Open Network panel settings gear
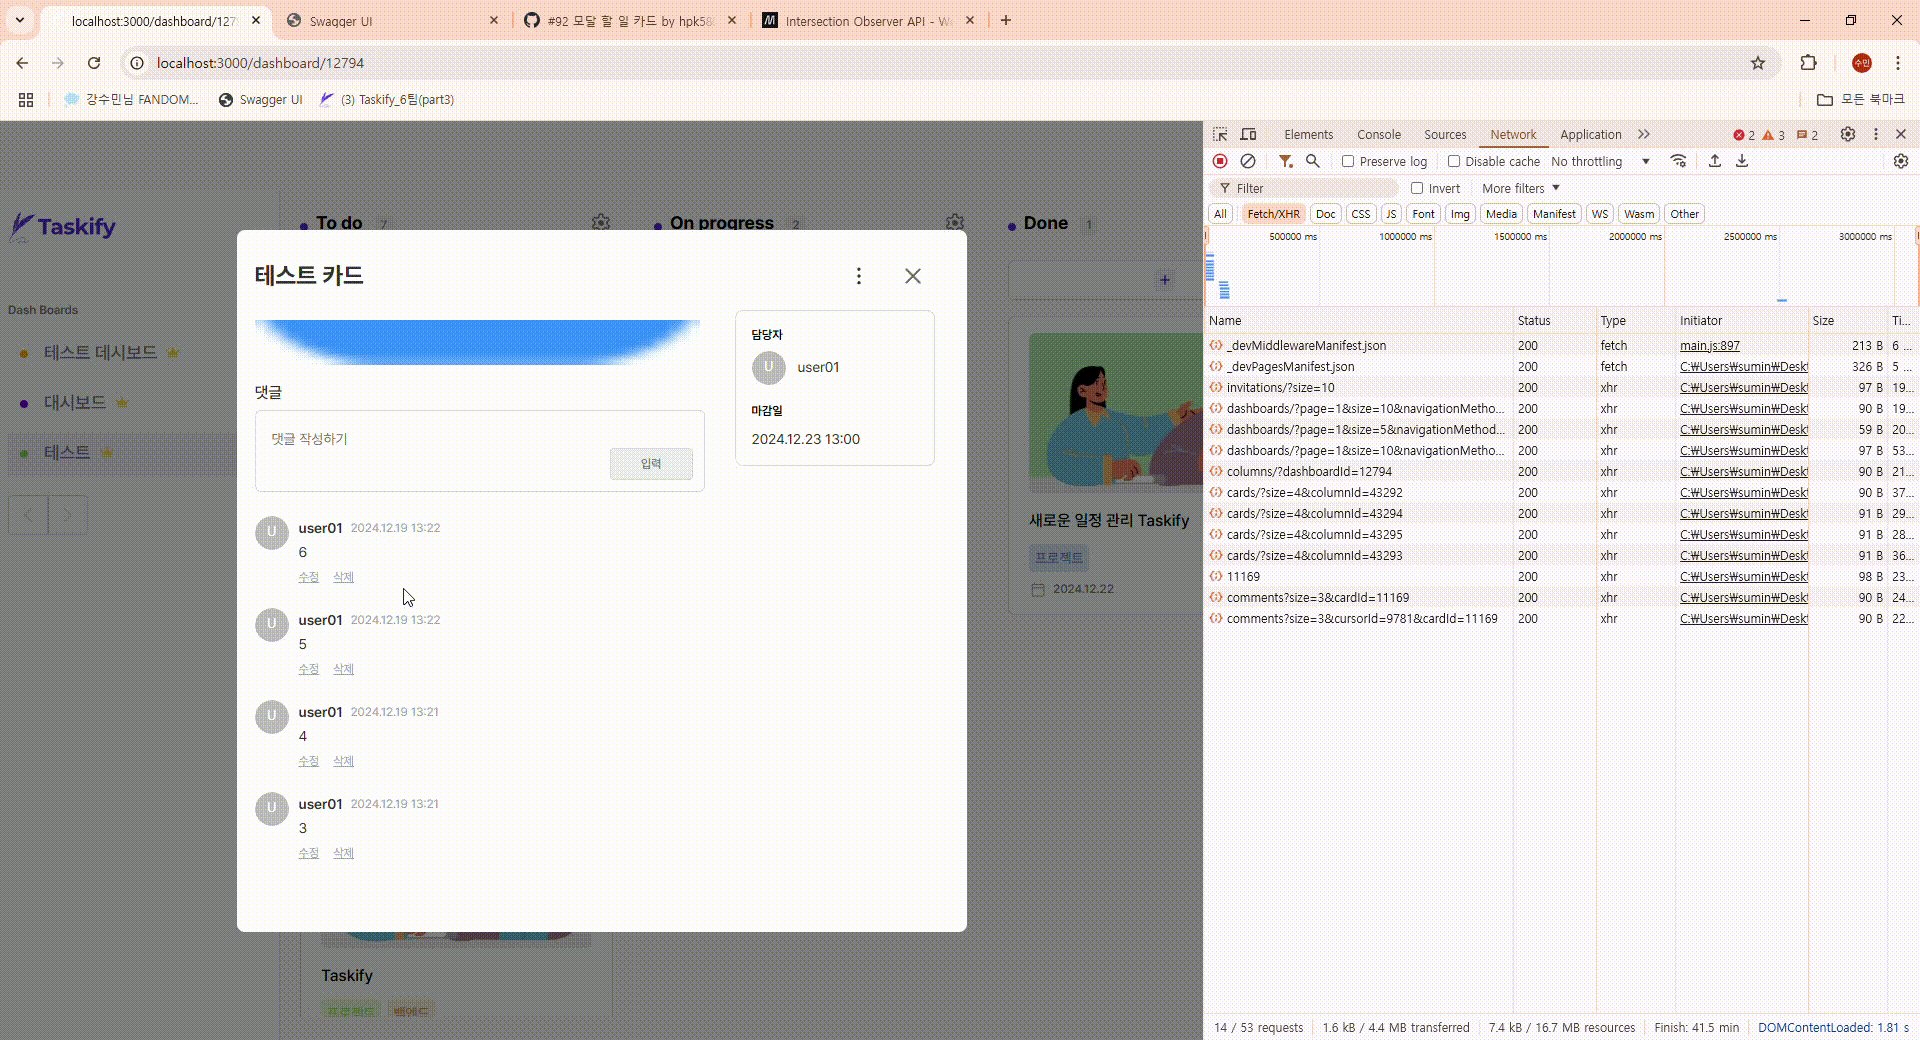This screenshot has width=1920, height=1040. (1901, 161)
